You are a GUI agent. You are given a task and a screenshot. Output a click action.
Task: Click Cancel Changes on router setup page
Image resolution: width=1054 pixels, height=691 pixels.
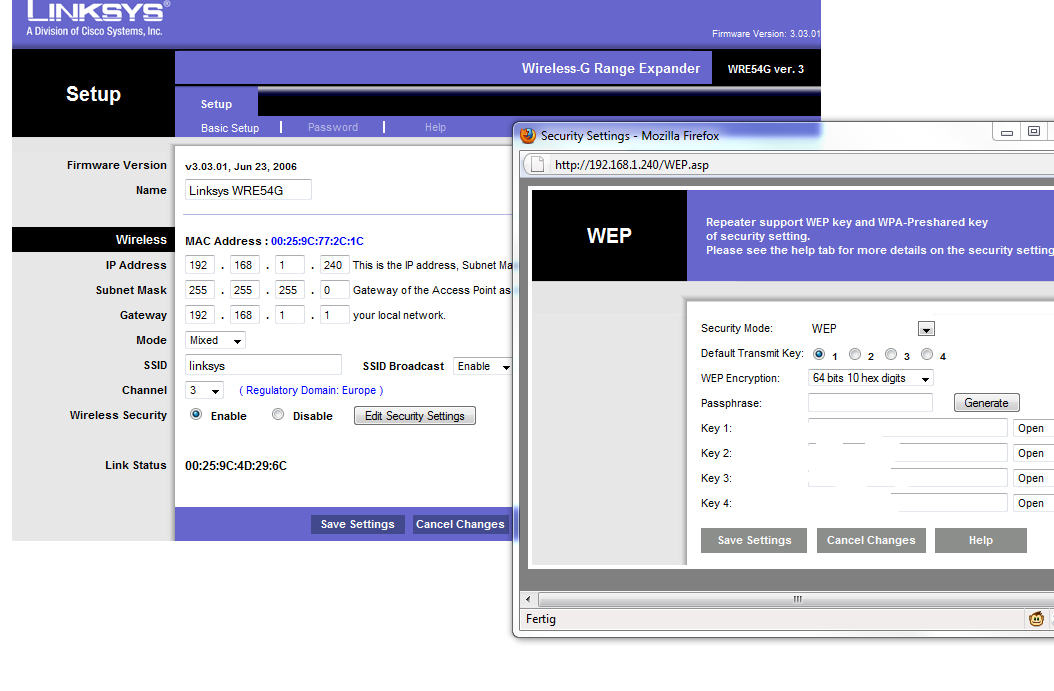pos(460,524)
